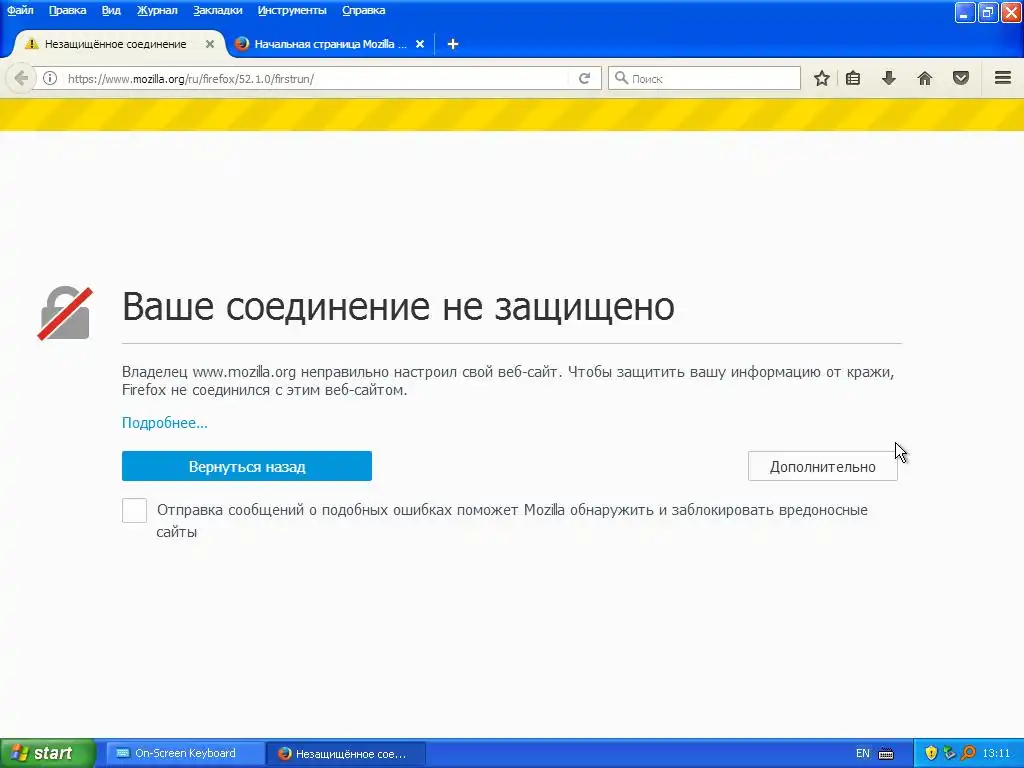Image resolution: width=1024 pixels, height=768 pixels.
Task: Click the Дополнительно button
Action: pos(823,466)
